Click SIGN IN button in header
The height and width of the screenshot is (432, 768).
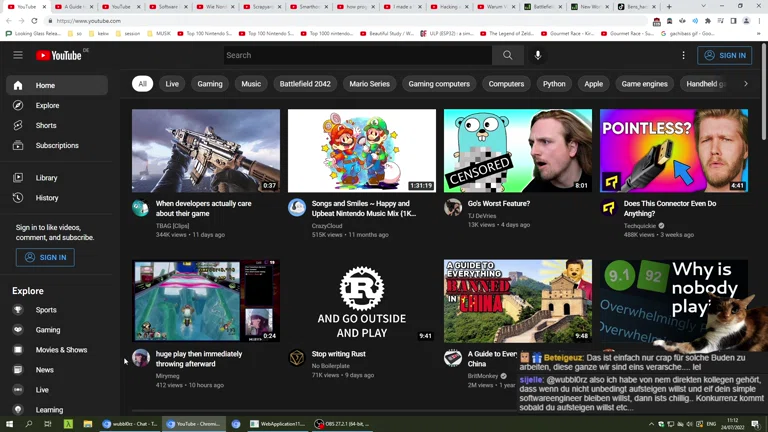click(x=724, y=55)
